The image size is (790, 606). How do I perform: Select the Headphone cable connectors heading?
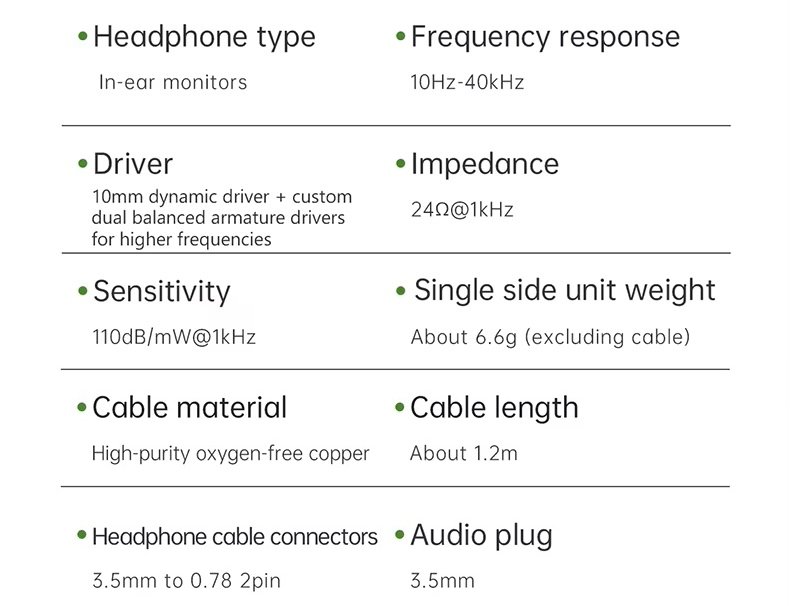[x=235, y=537]
